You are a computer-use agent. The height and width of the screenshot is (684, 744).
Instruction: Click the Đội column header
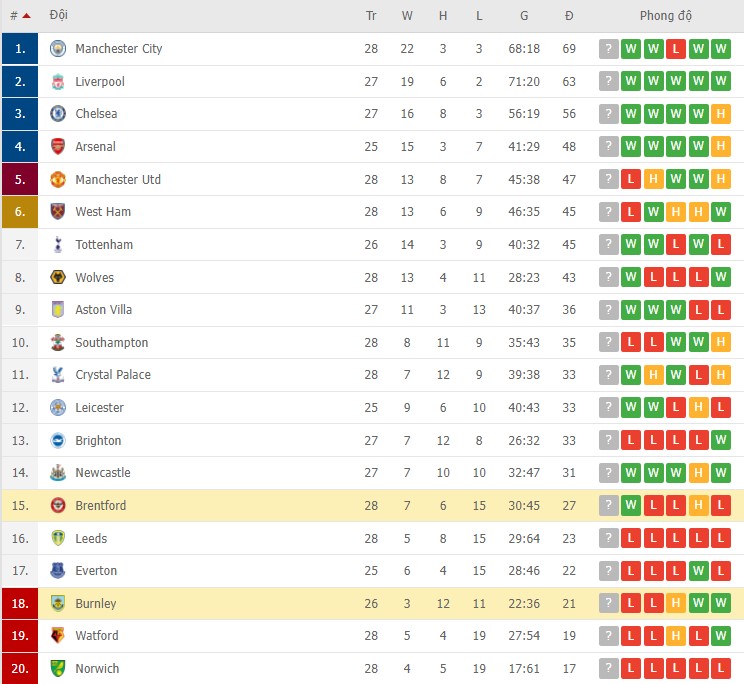point(58,16)
